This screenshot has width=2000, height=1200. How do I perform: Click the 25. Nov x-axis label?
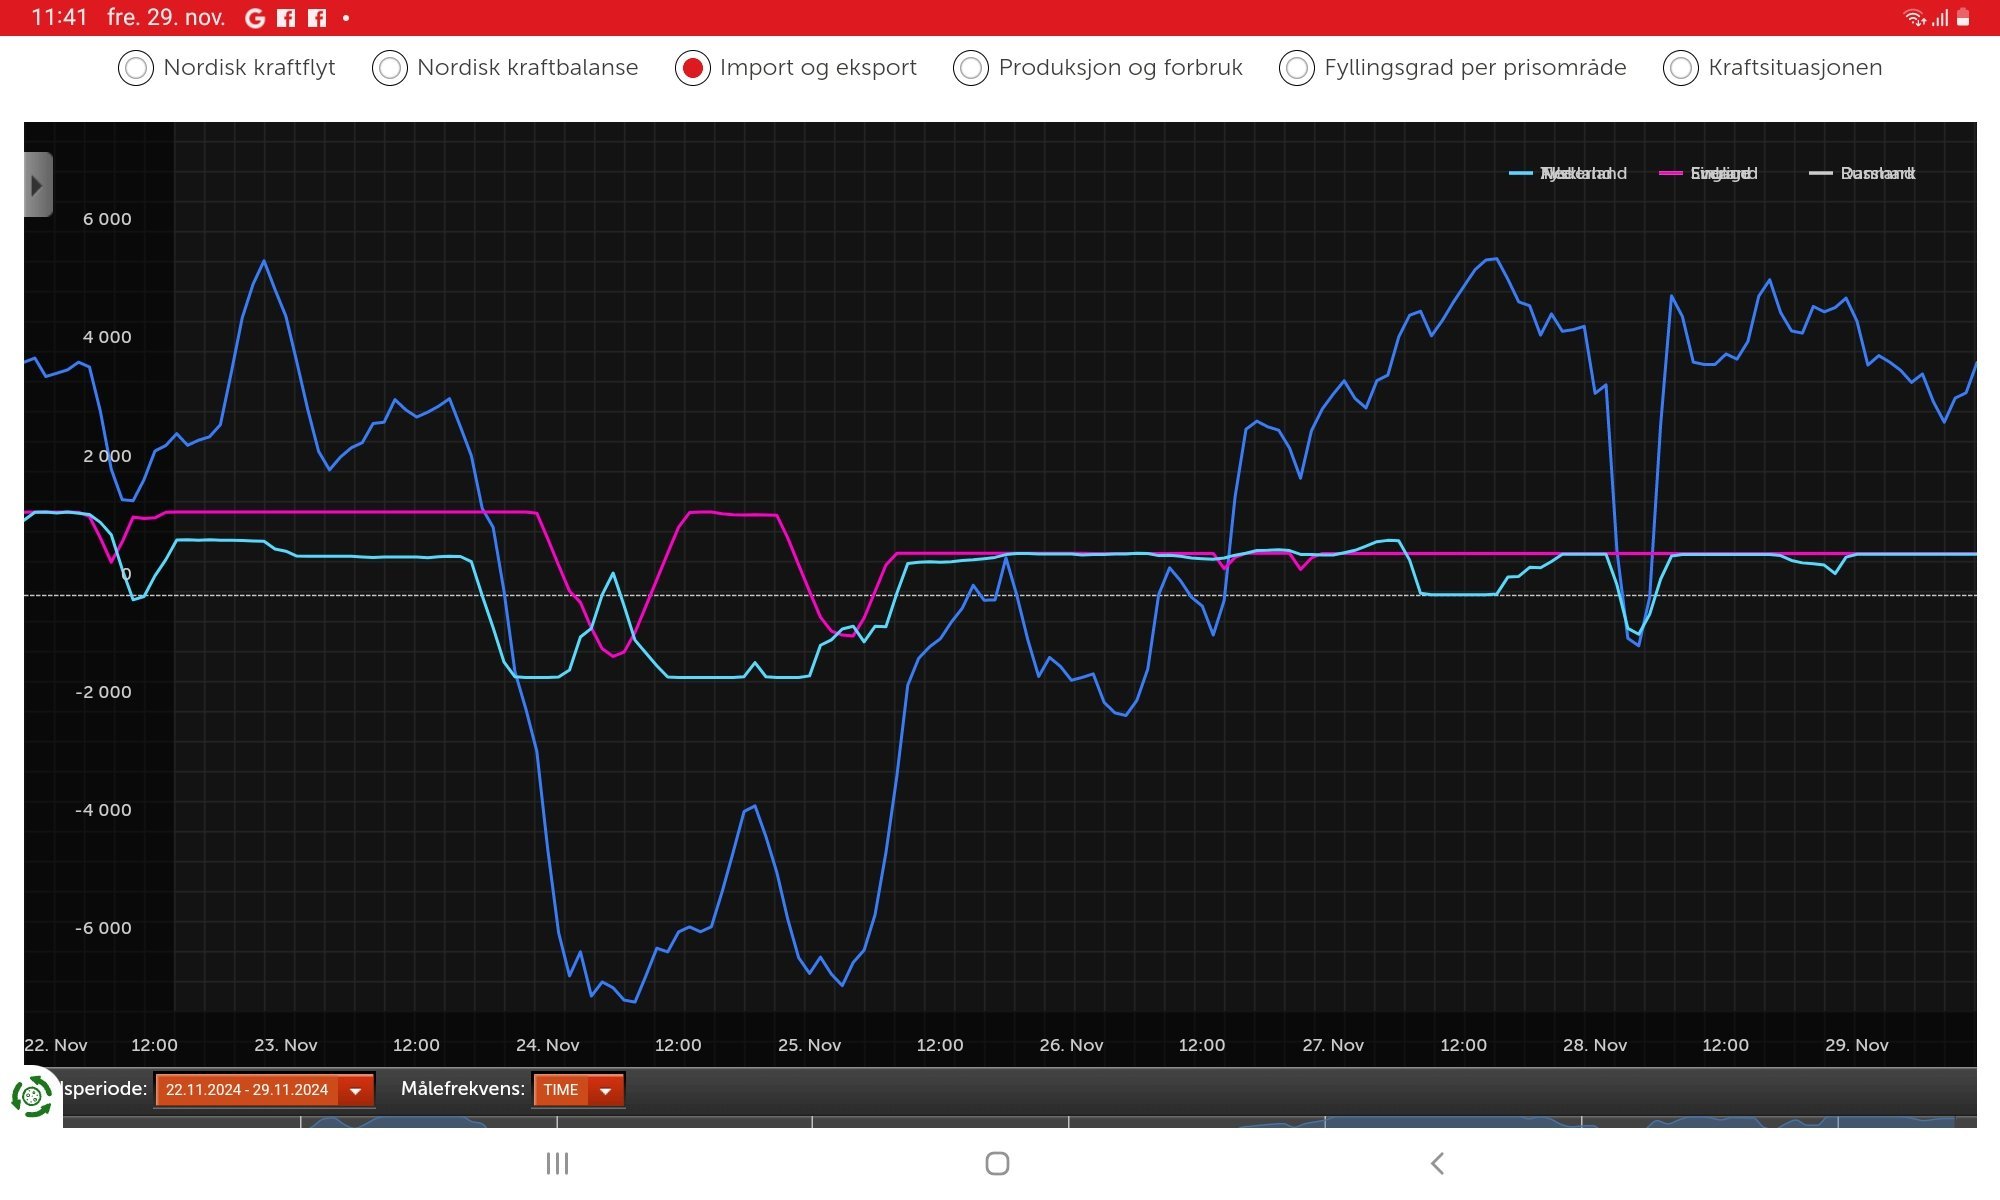810,1045
